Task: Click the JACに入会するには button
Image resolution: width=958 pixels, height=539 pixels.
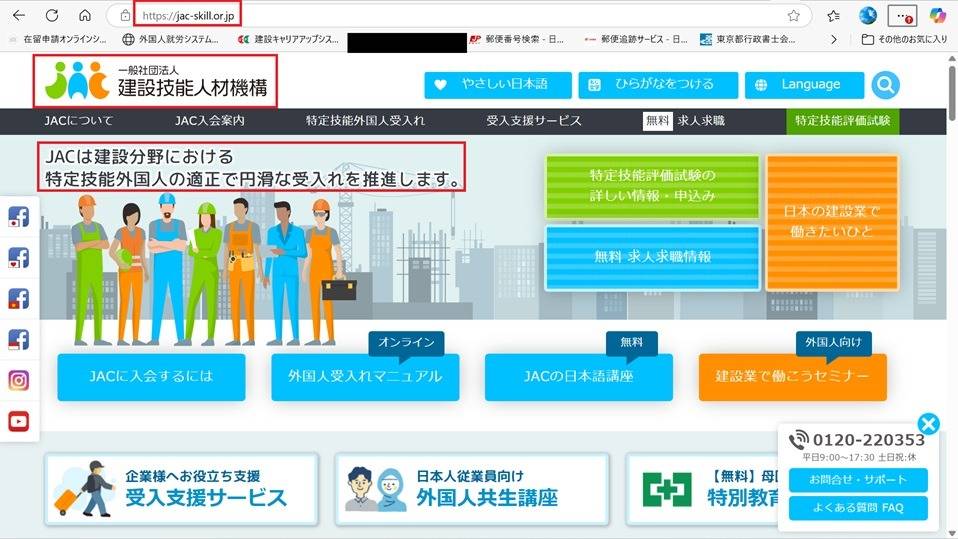Action: point(151,377)
